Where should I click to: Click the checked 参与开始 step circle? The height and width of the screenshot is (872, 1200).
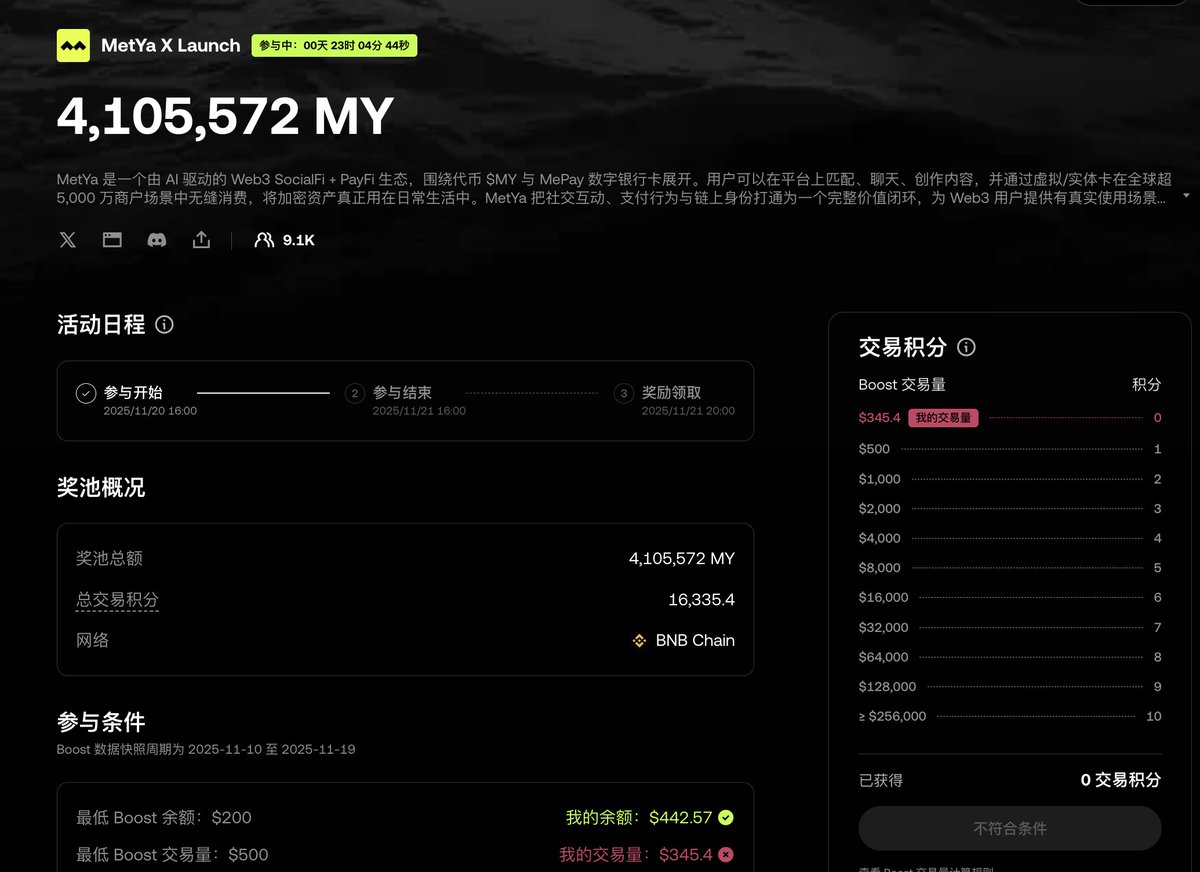(86, 393)
